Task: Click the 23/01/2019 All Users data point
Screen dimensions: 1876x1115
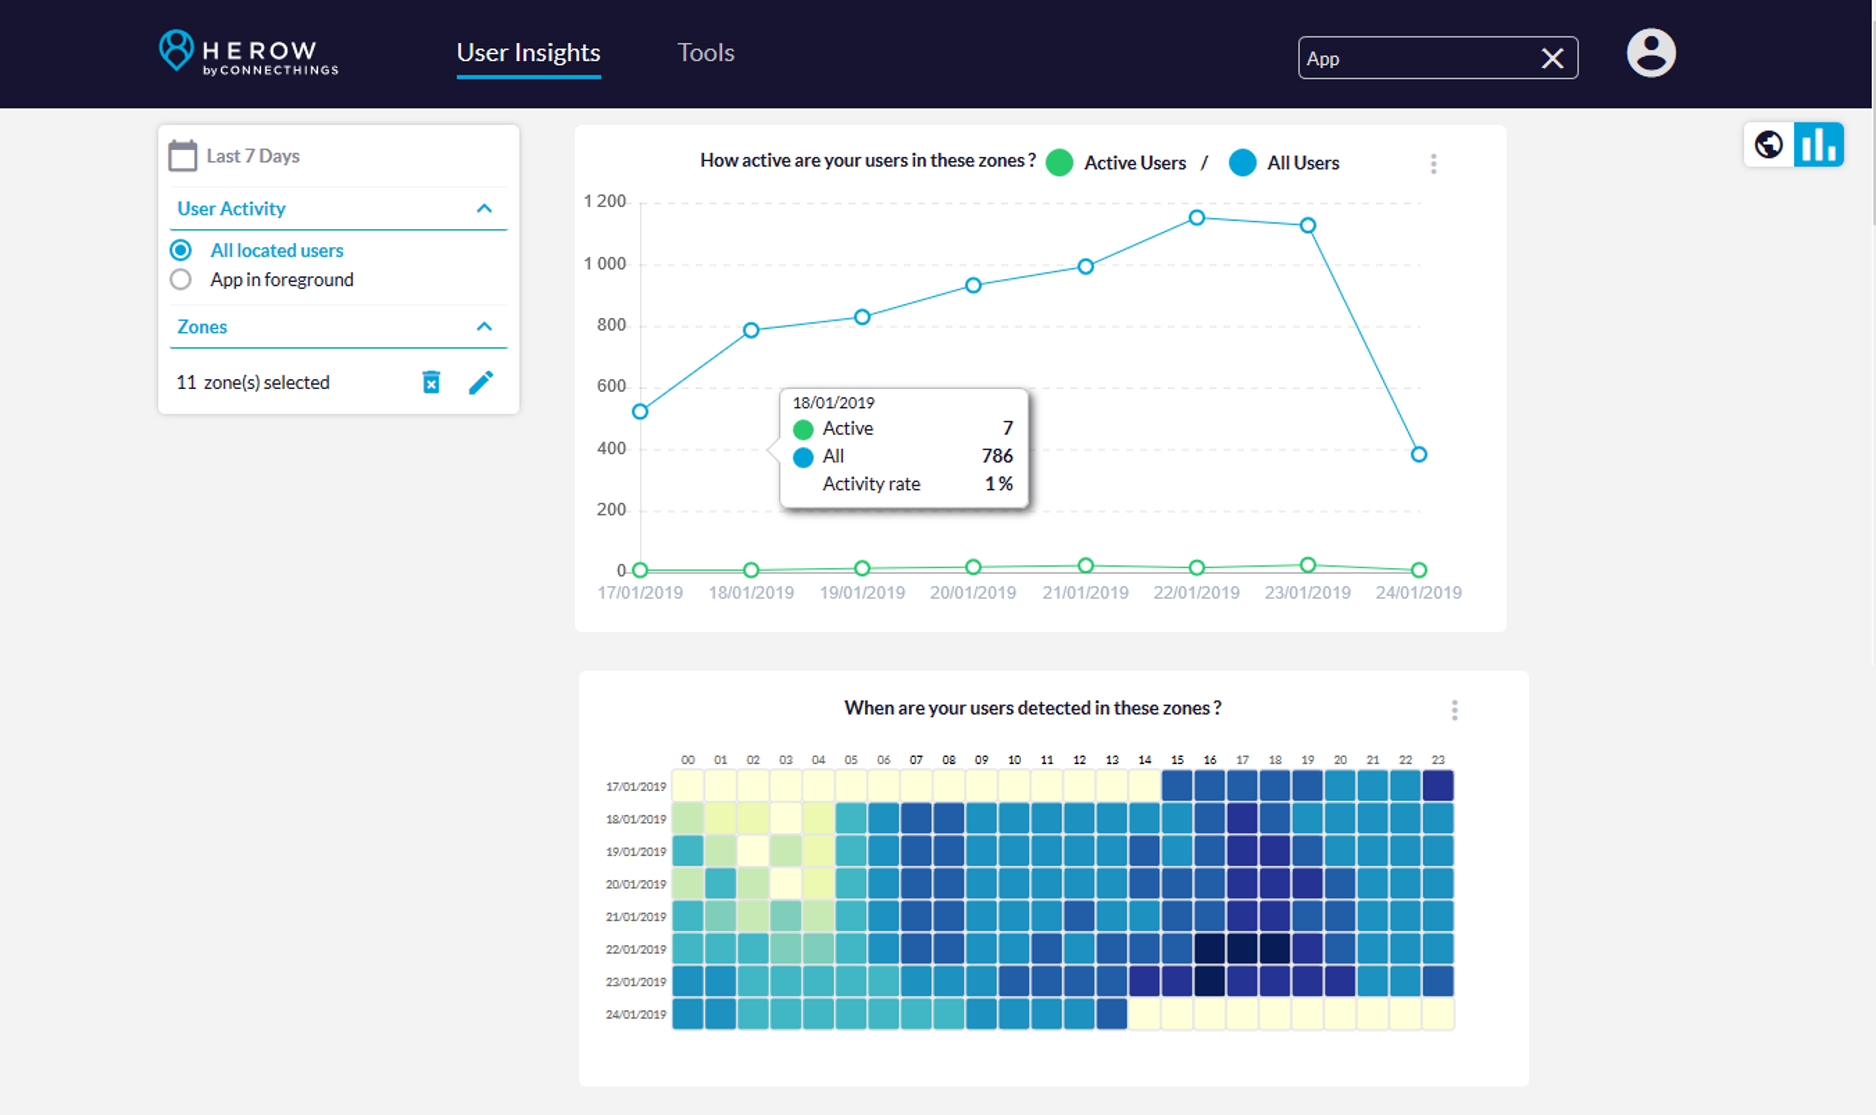Action: [1308, 226]
